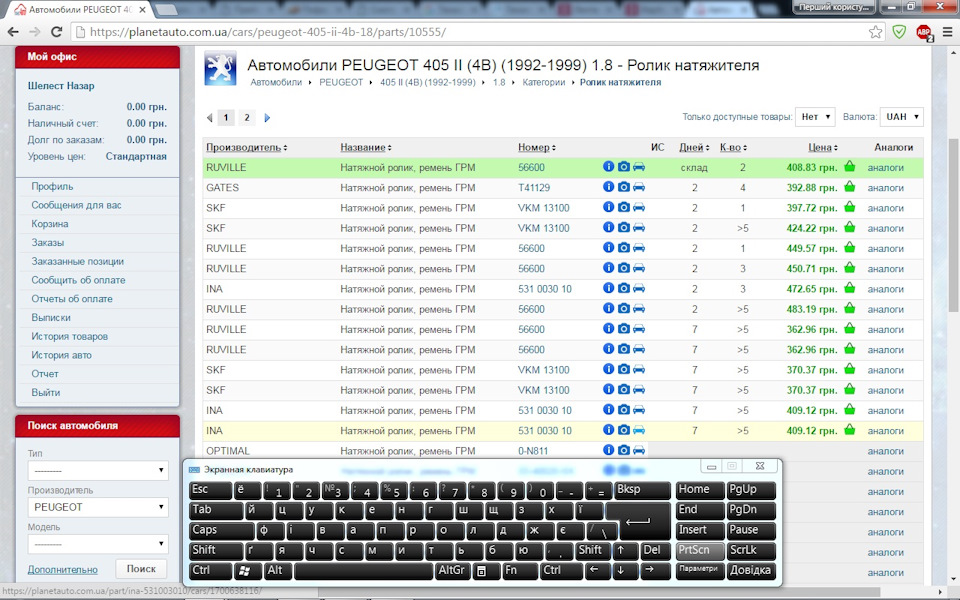Sort by Цена column
The height and width of the screenshot is (600, 960).
(822, 147)
